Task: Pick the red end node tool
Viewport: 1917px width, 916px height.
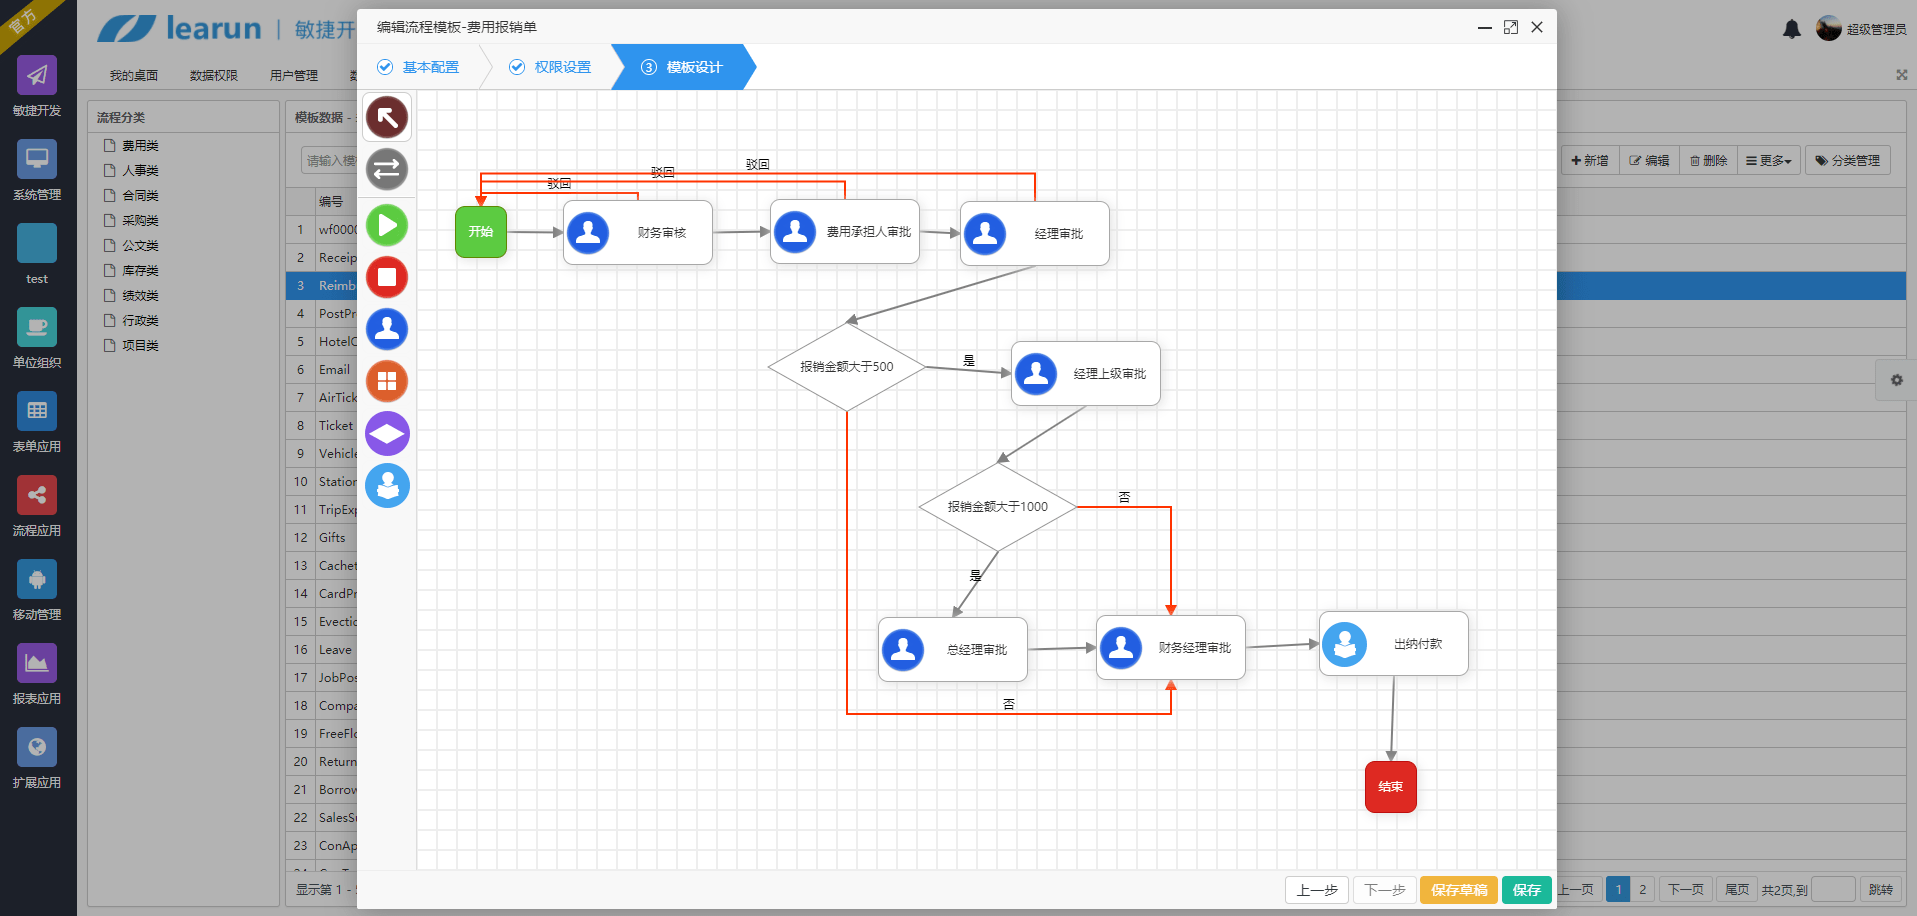Action: pyautogui.click(x=387, y=277)
